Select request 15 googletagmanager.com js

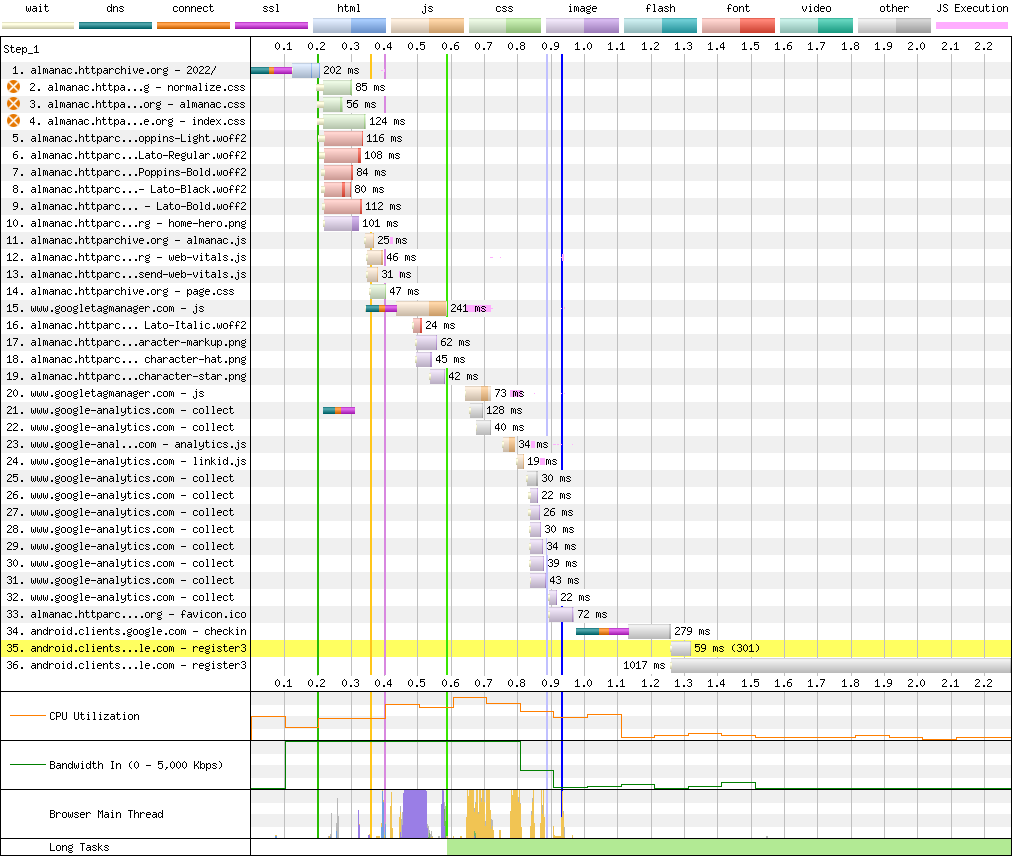point(105,308)
